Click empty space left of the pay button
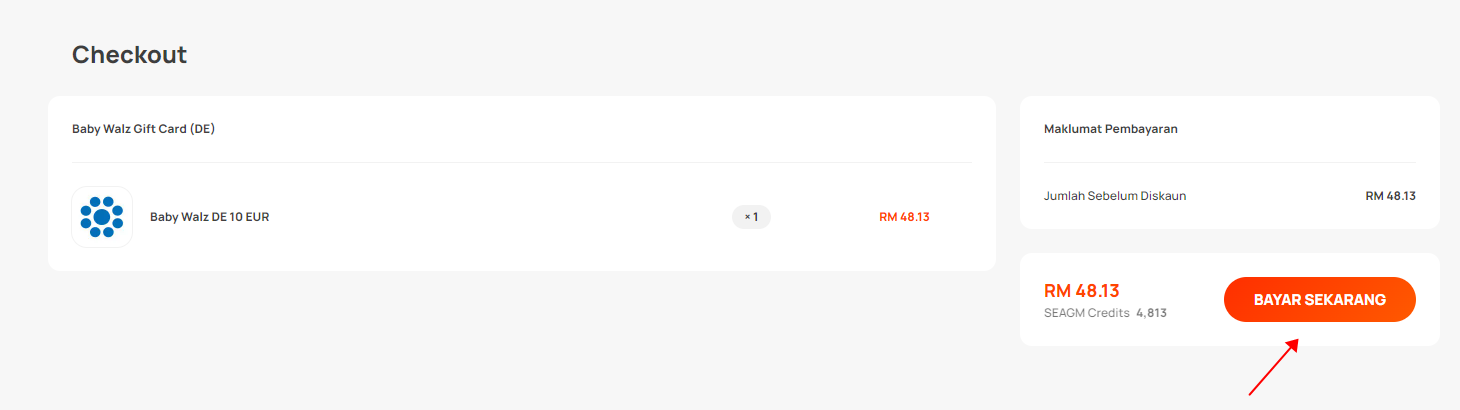This screenshot has height=410, width=1460. [1195, 300]
